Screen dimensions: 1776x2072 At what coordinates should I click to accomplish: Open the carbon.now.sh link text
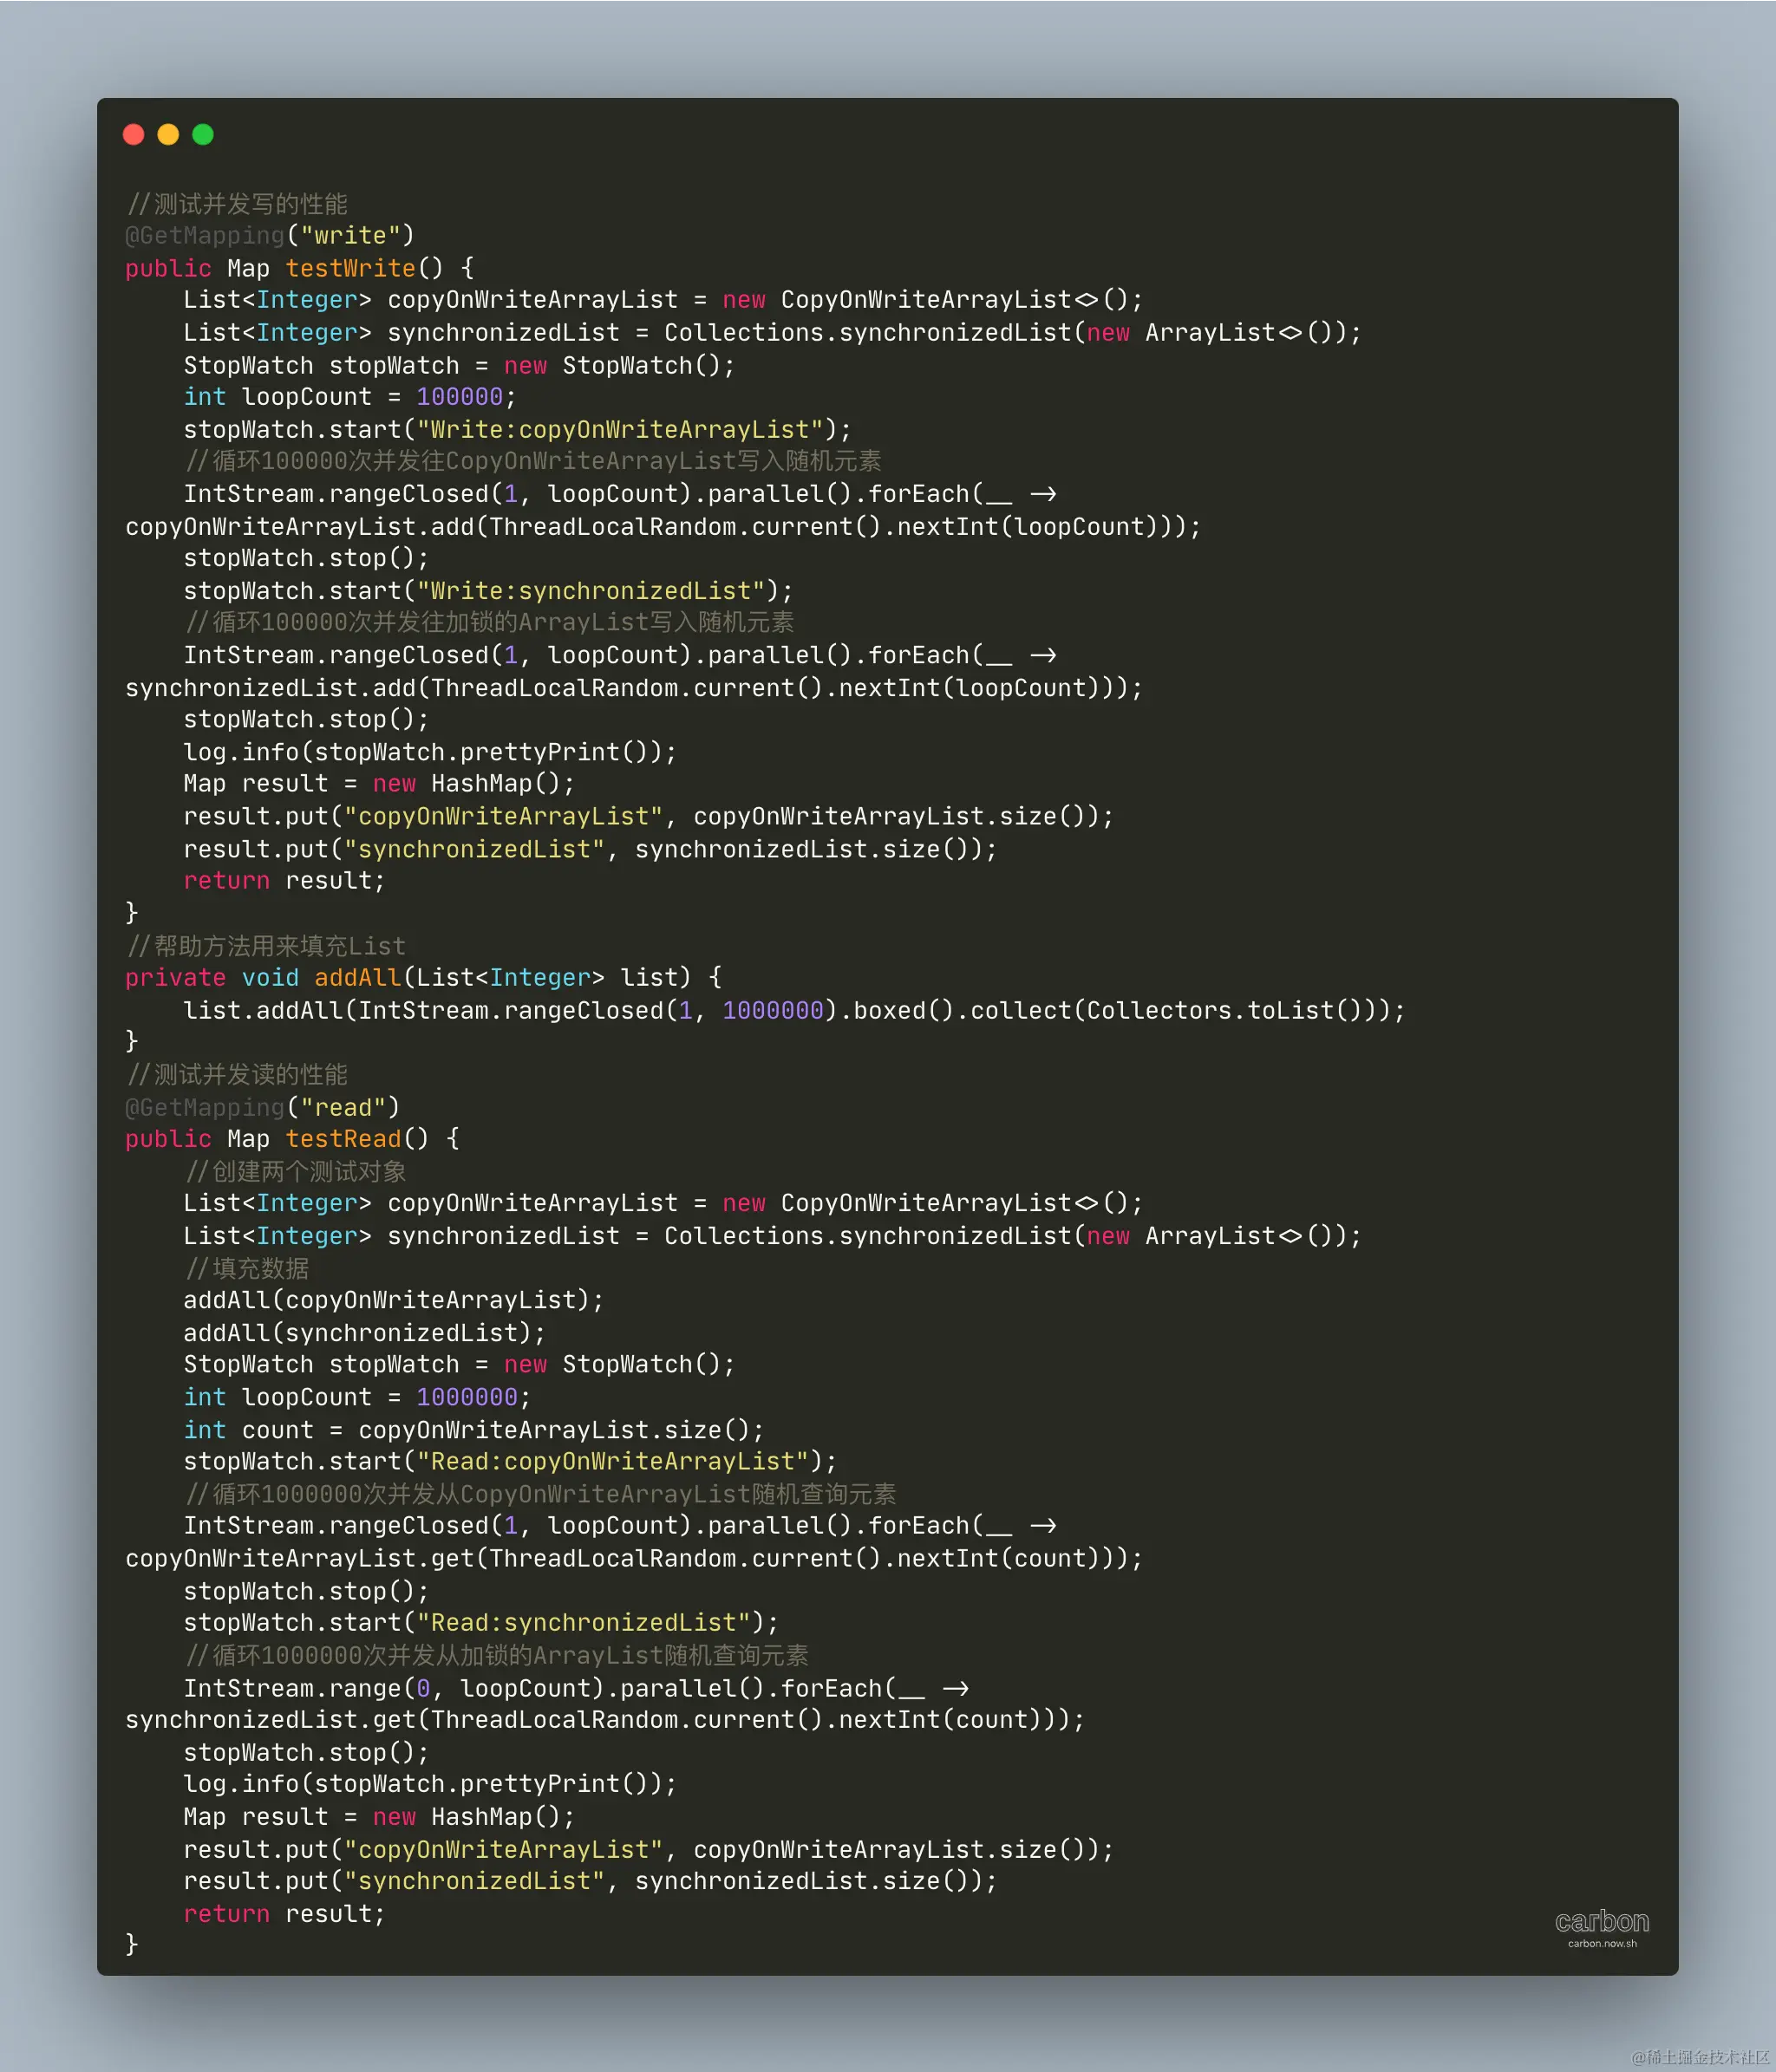[1602, 1944]
